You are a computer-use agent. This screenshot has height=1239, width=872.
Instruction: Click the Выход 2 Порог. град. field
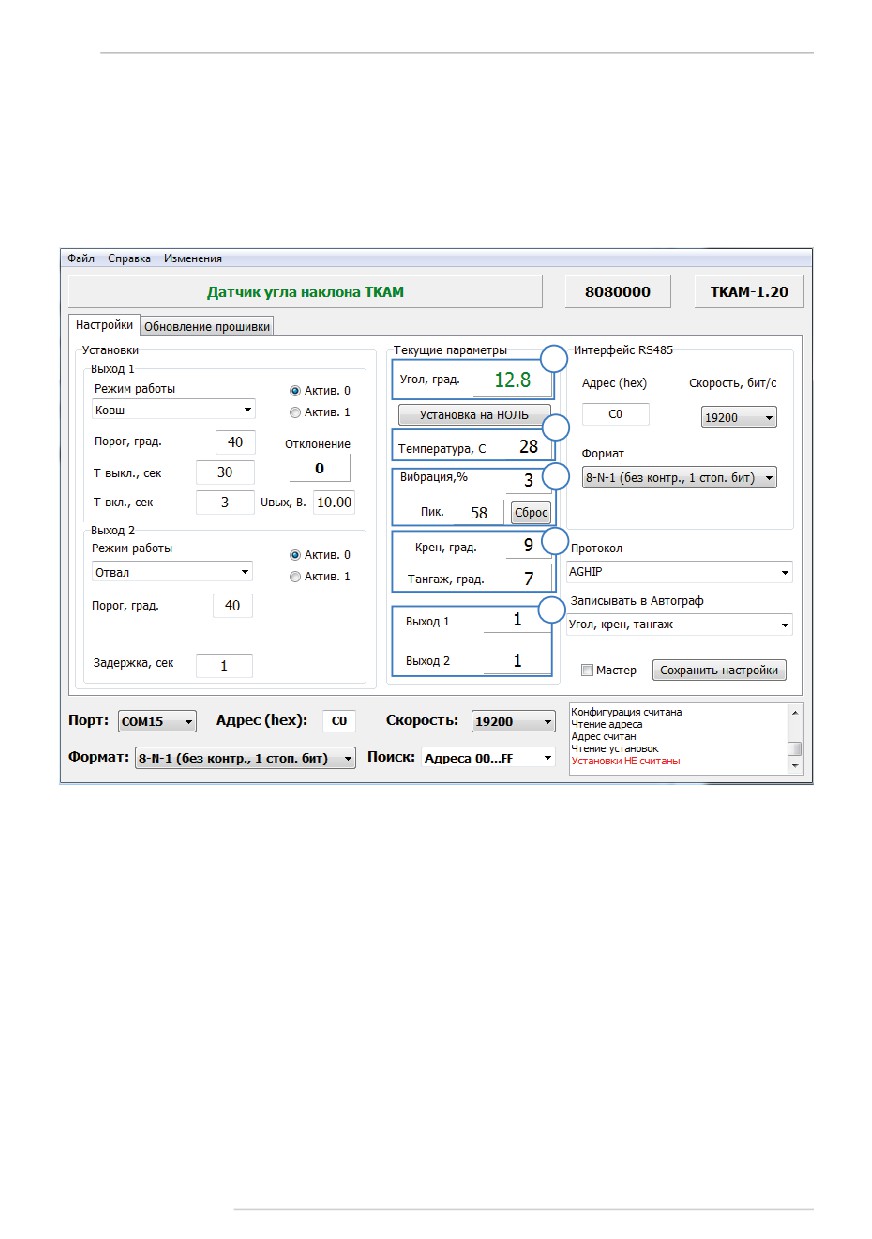pyautogui.click(x=233, y=605)
